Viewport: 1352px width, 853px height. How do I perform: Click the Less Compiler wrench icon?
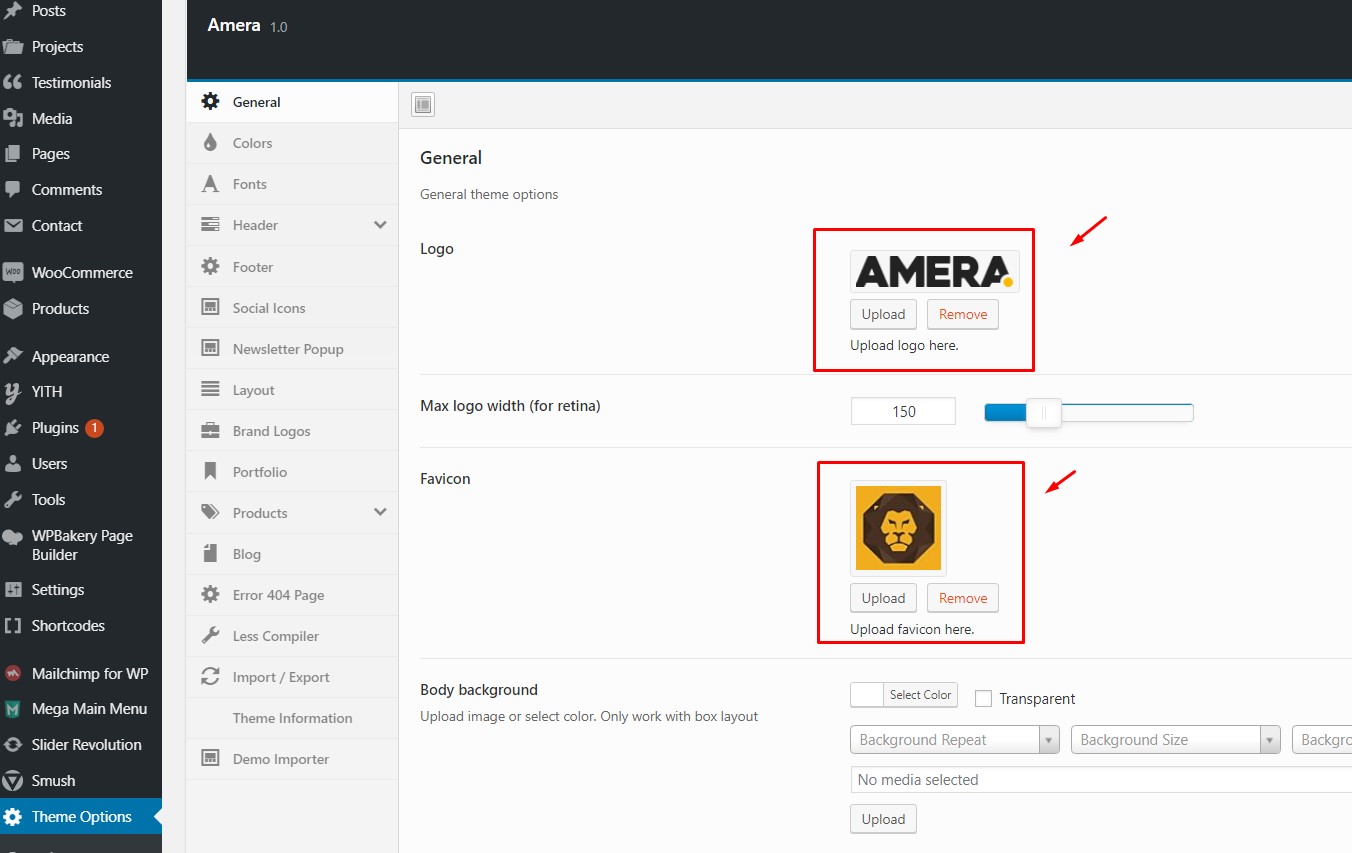[x=210, y=636]
